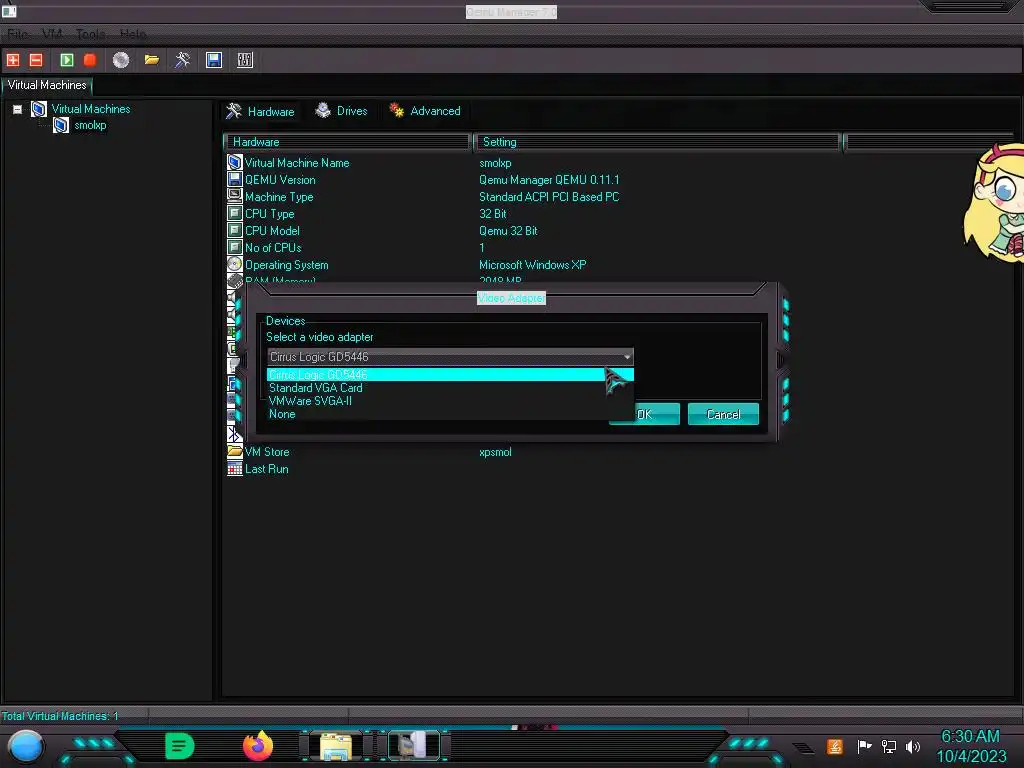Open the File menu
This screenshot has width=1024, height=768.
[18, 34]
